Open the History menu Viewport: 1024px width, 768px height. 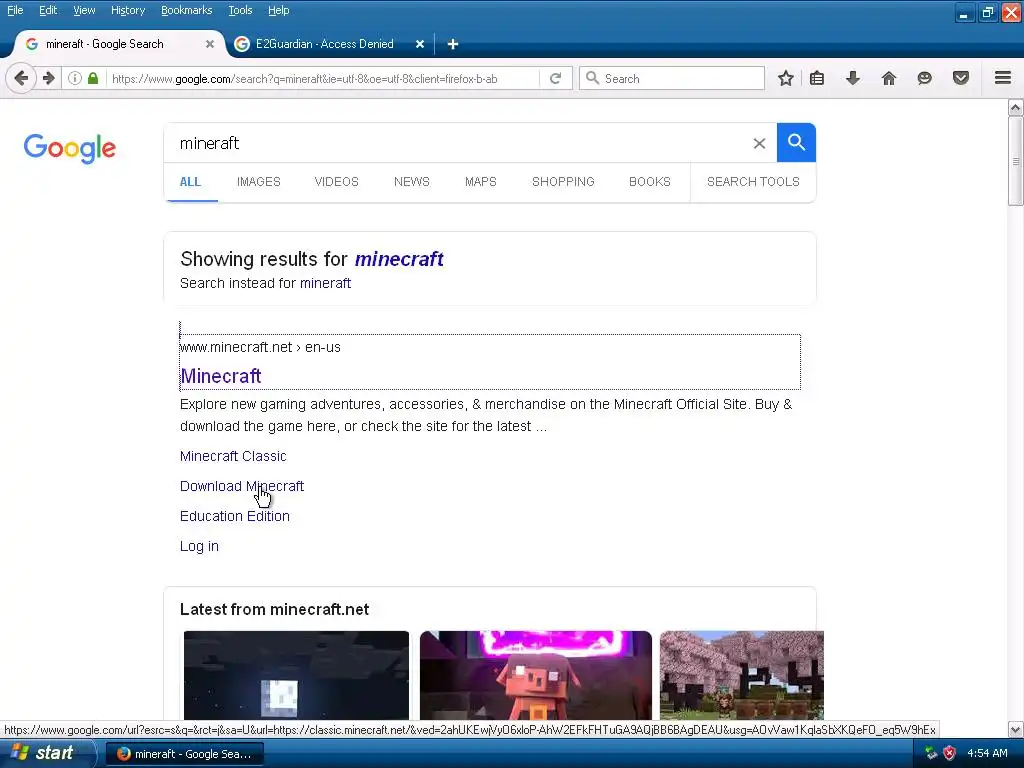(x=128, y=10)
